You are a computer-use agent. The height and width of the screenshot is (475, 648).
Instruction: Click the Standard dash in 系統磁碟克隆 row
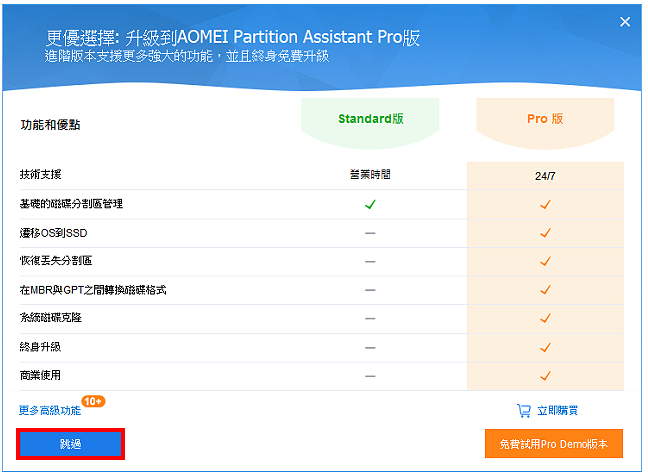370,319
